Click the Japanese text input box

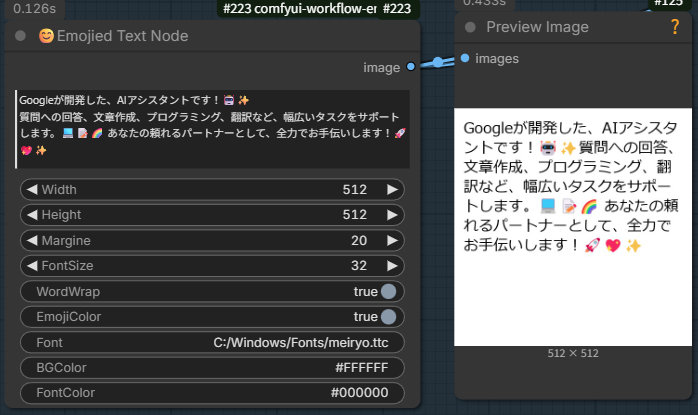212,129
